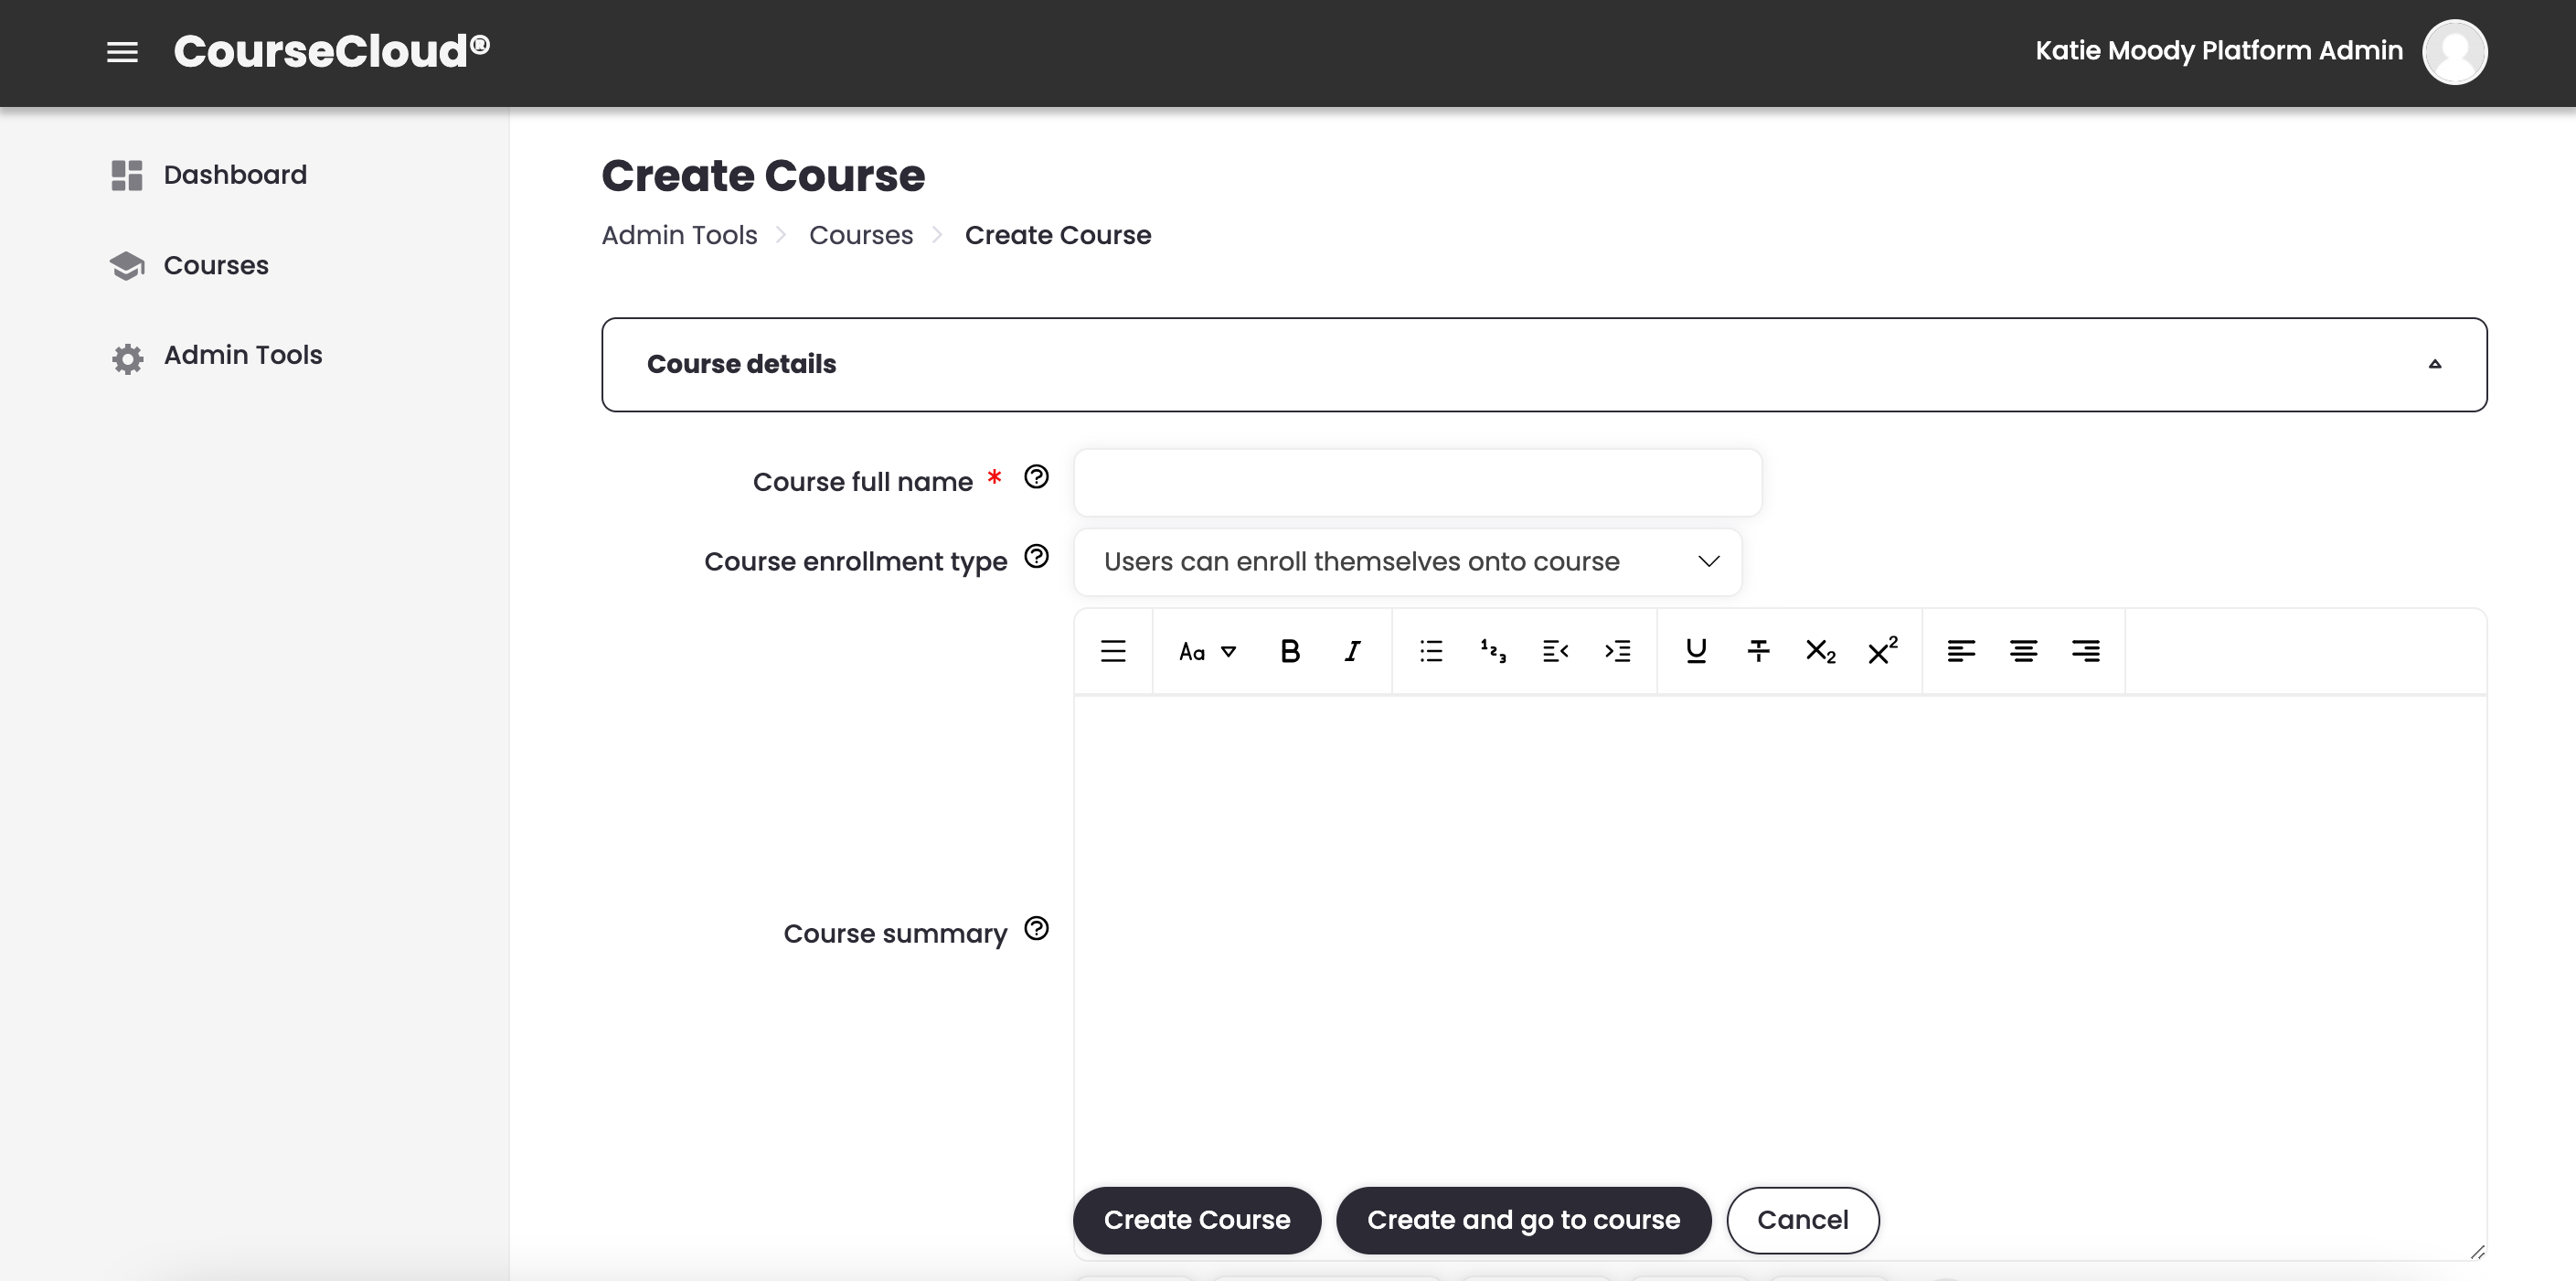Apply superscript formatting
This screenshot has height=1281, width=2576.
(x=1882, y=651)
